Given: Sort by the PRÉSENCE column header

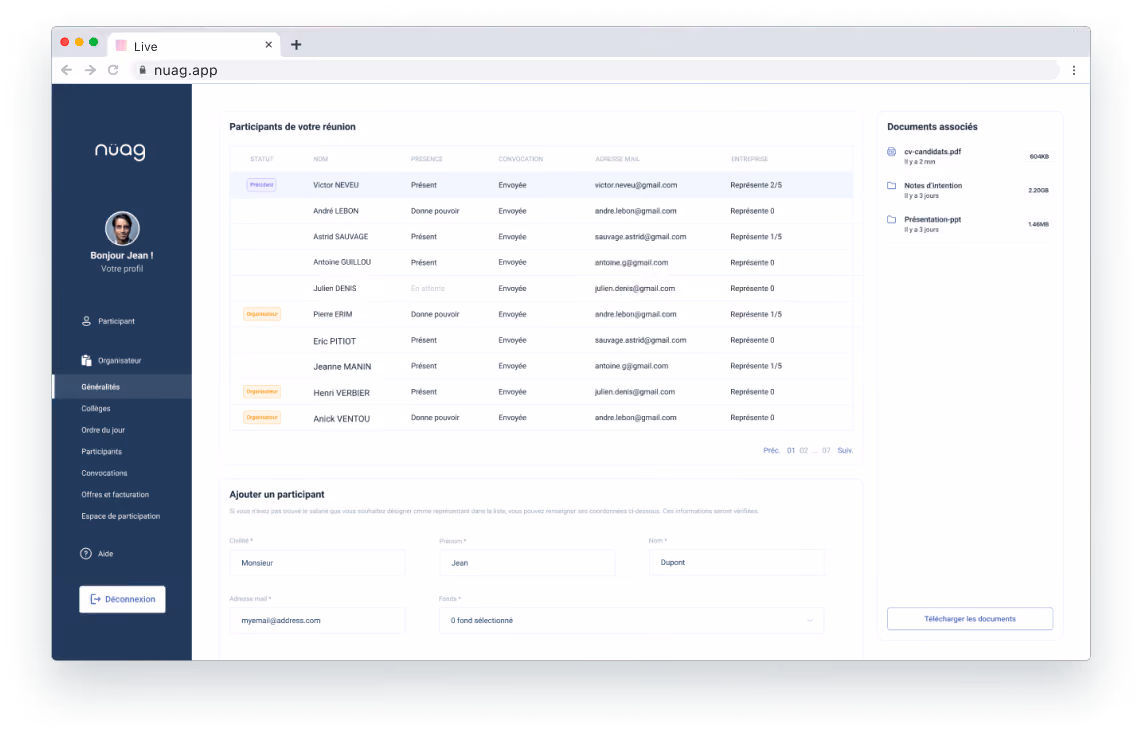Looking at the screenshot, I should tap(426, 159).
